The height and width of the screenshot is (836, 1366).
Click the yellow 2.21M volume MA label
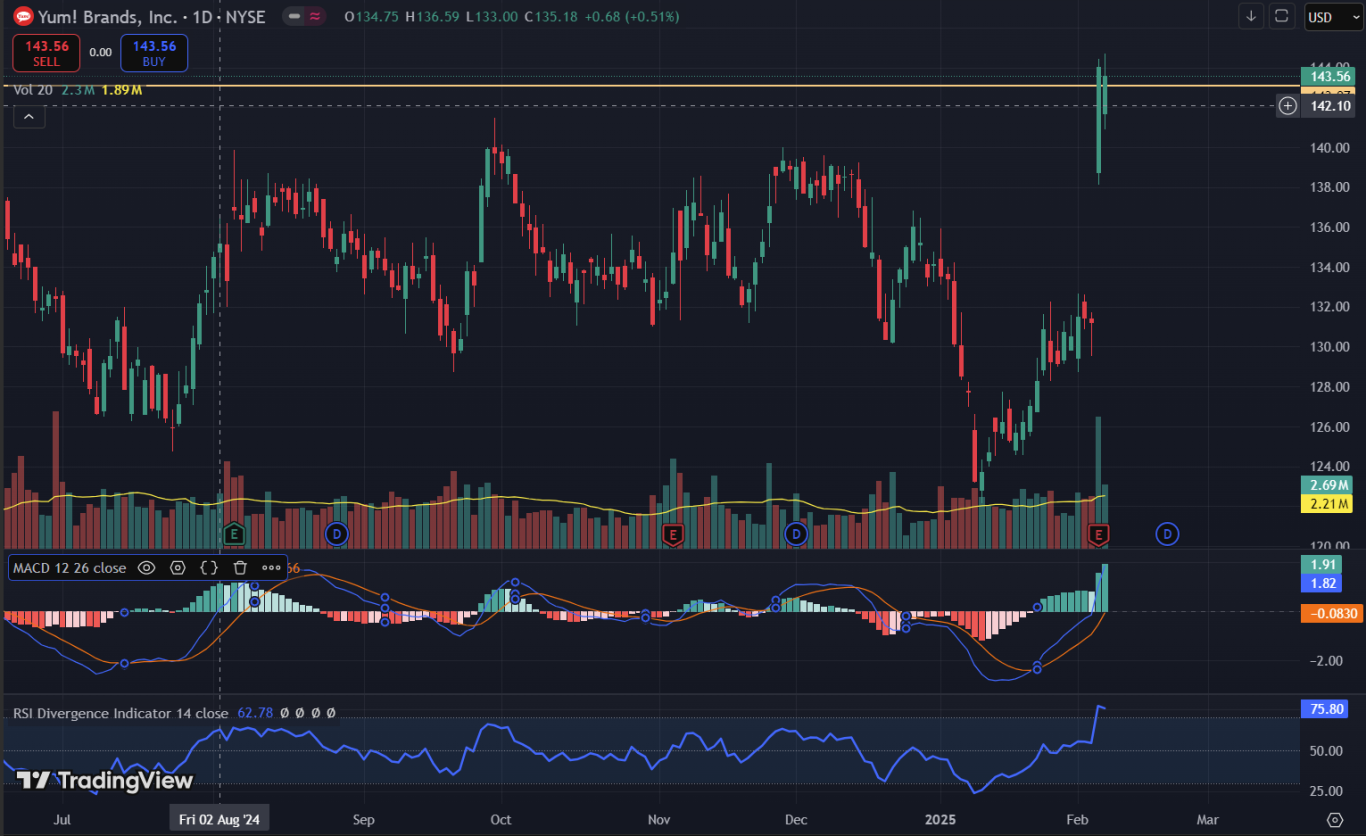click(1326, 504)
